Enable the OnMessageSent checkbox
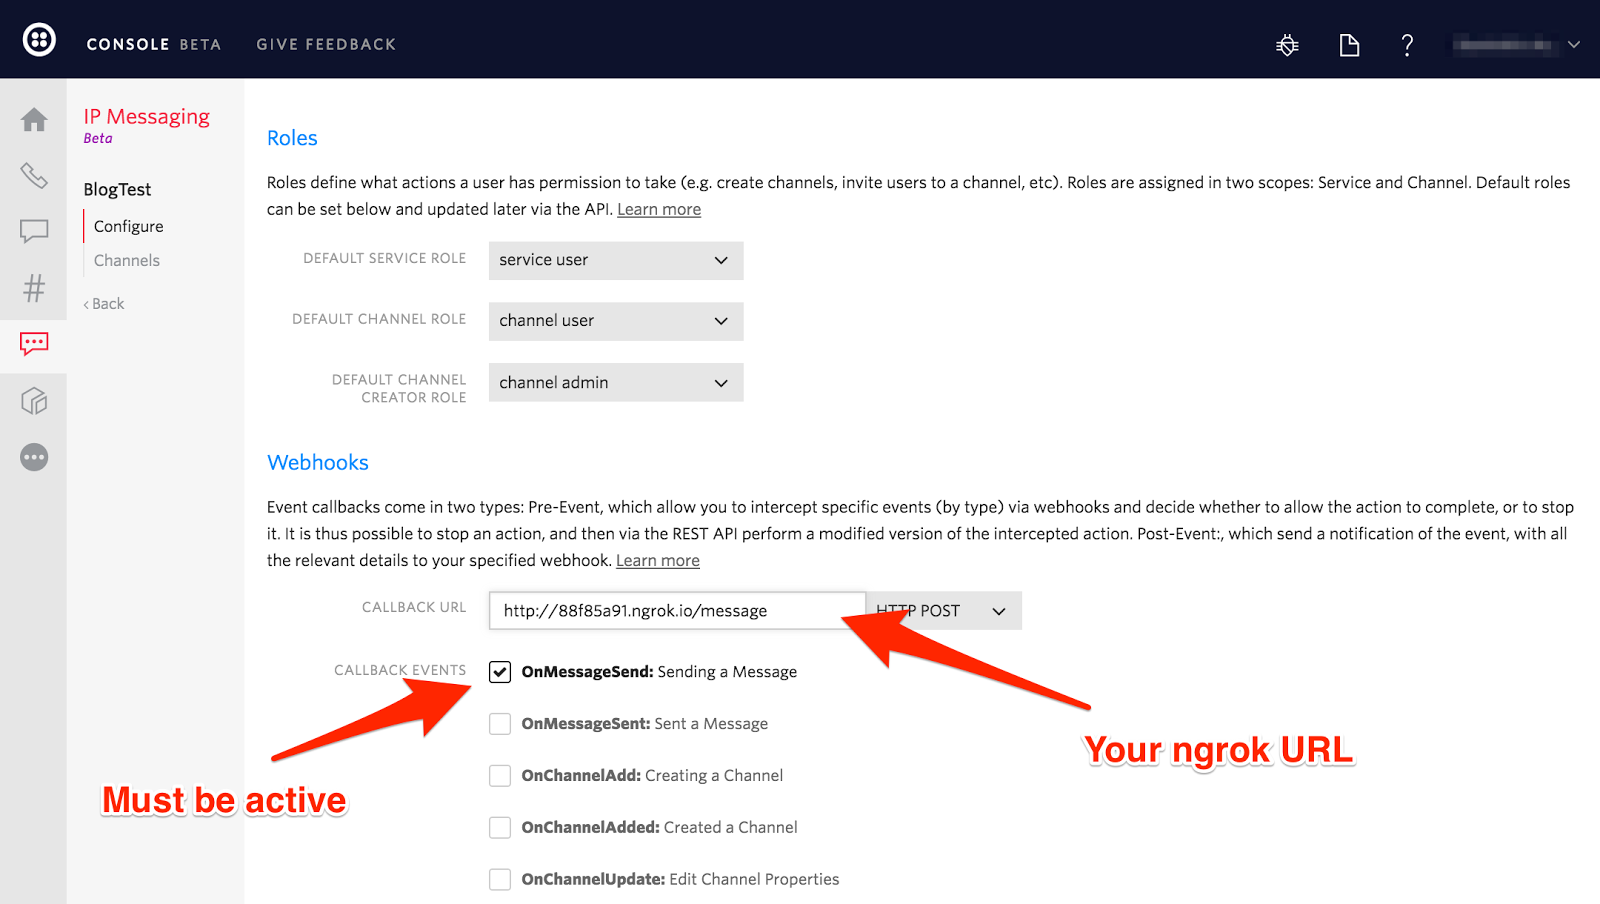The width and height of the screenshot is (1600, 904). click(x=500, y=724)
